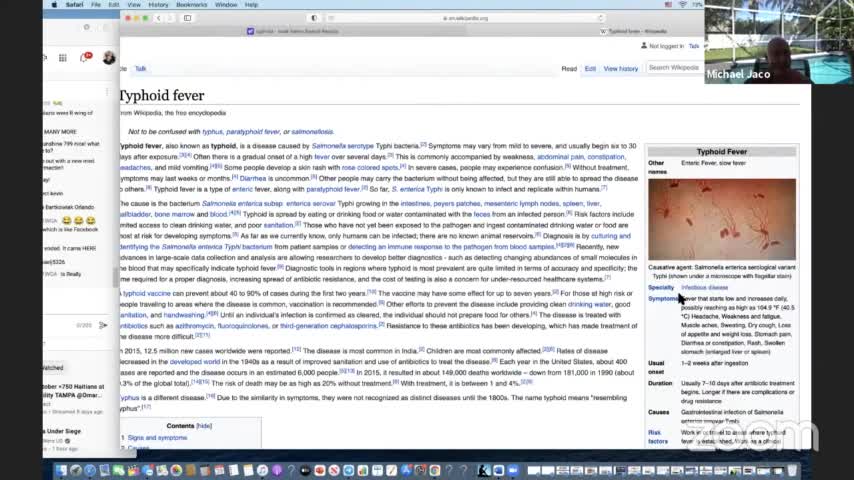This screenshot has width=854, height=480.
Task: Open the History menu
Action: (158, 5)
